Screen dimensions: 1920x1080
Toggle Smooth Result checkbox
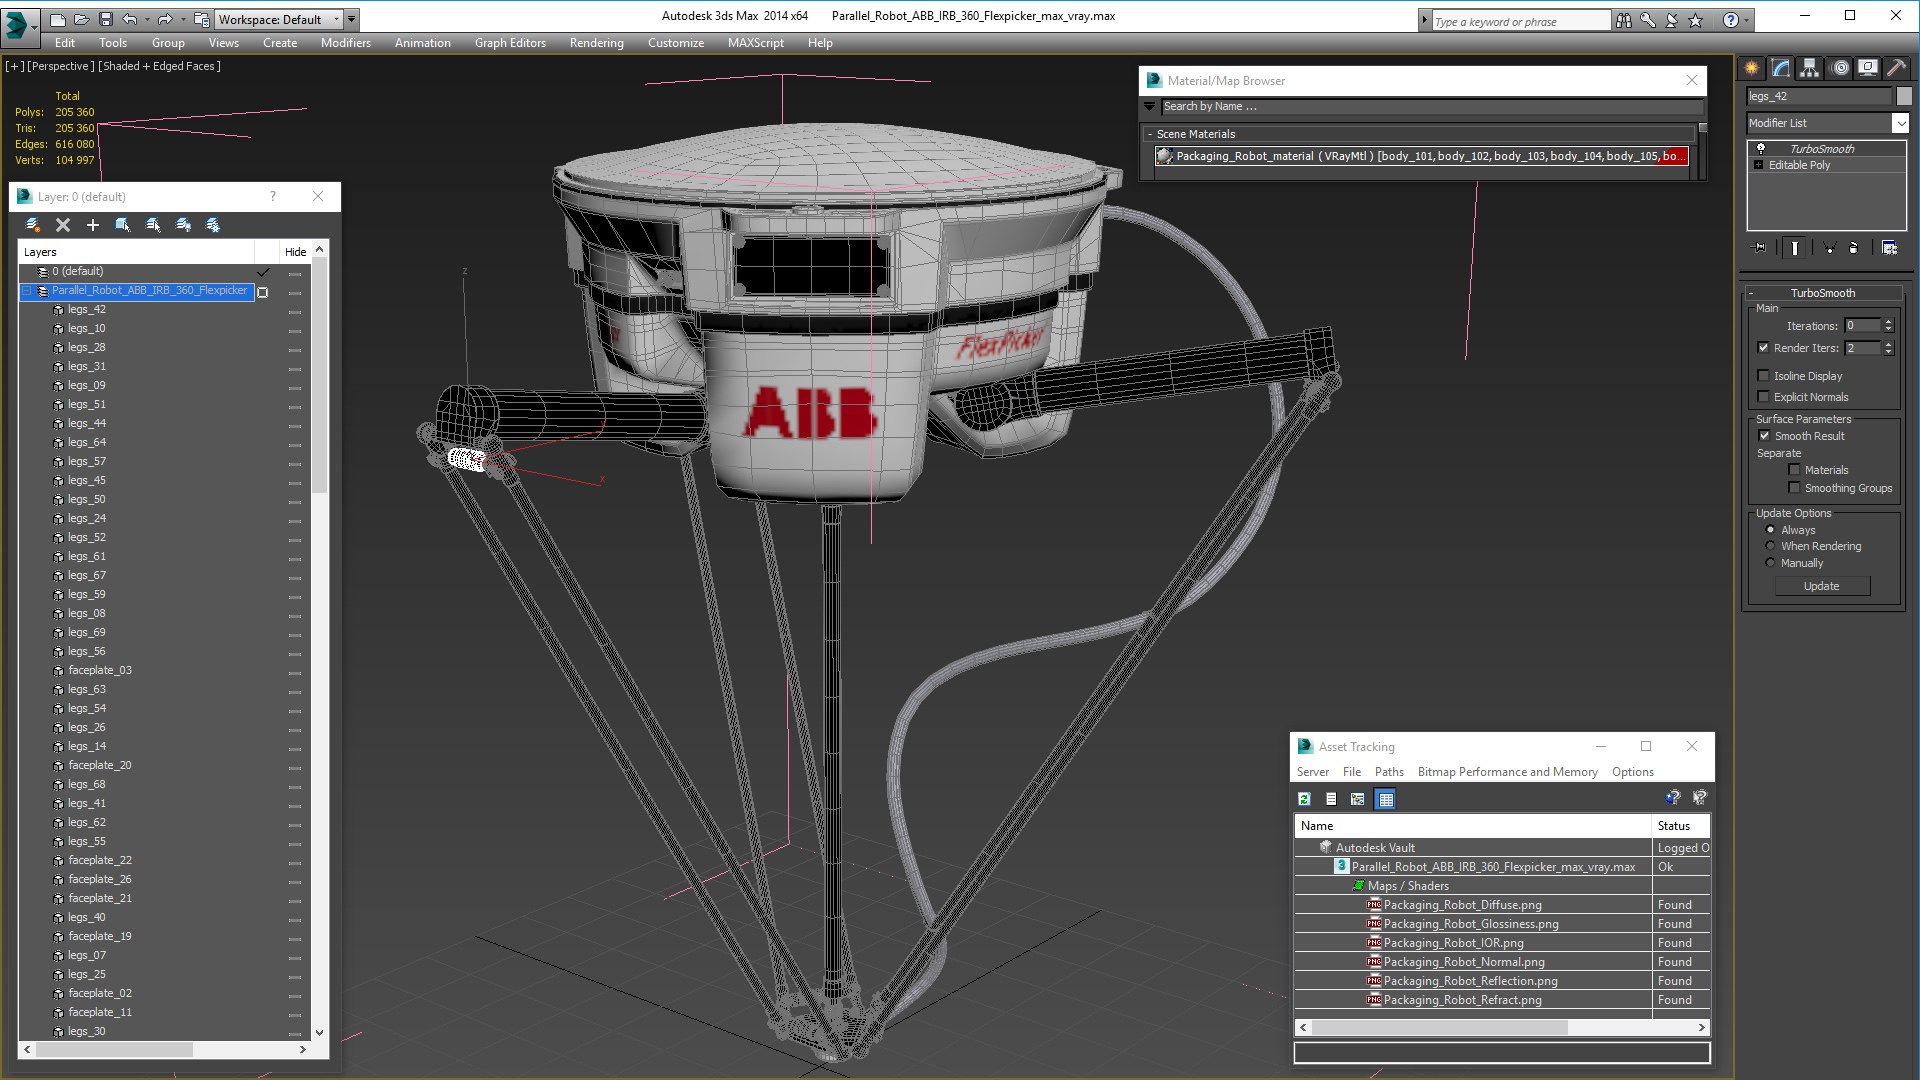(x=1764, y=436)
